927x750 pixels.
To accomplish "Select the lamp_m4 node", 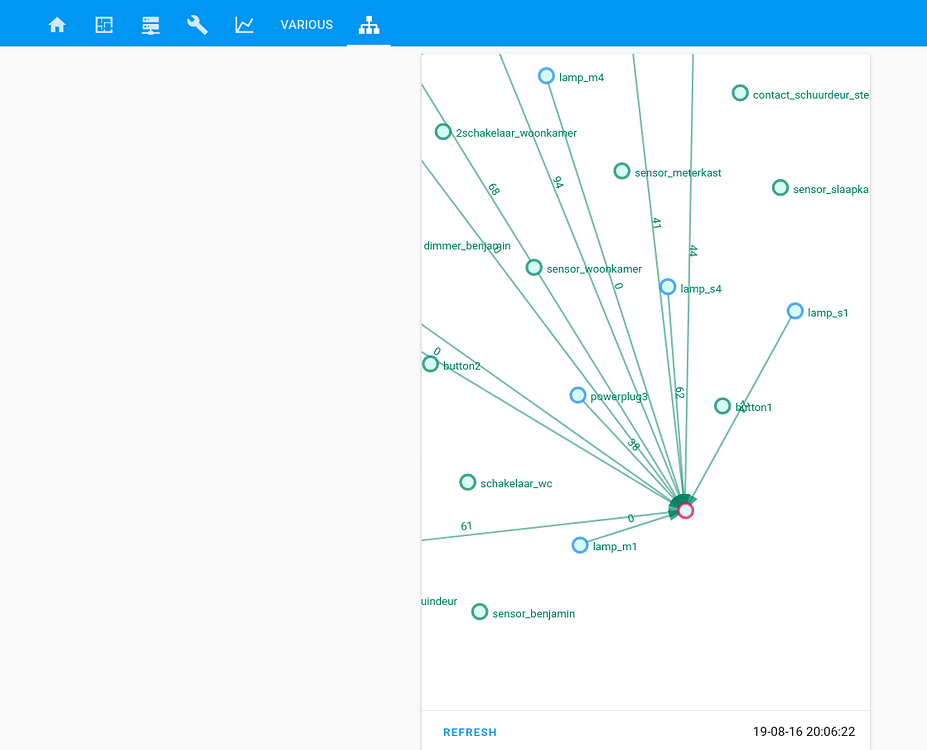I will pyautogui.click(x=546, y=75).
